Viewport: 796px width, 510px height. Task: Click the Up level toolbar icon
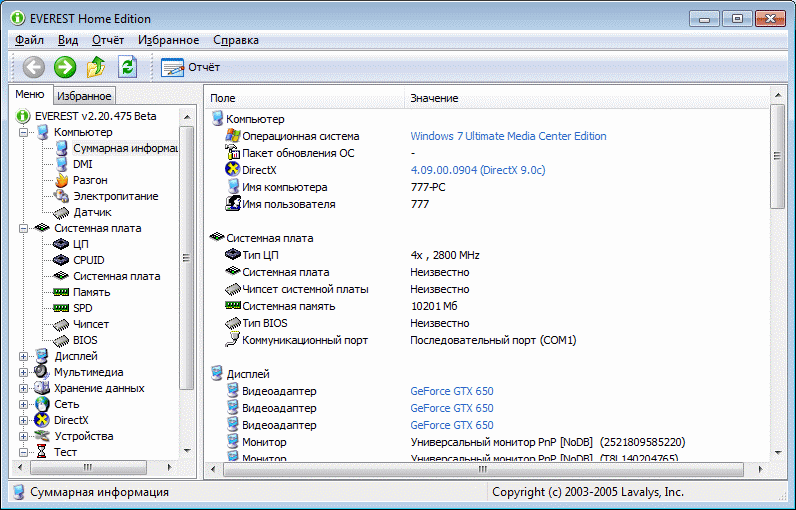[96, 67]
